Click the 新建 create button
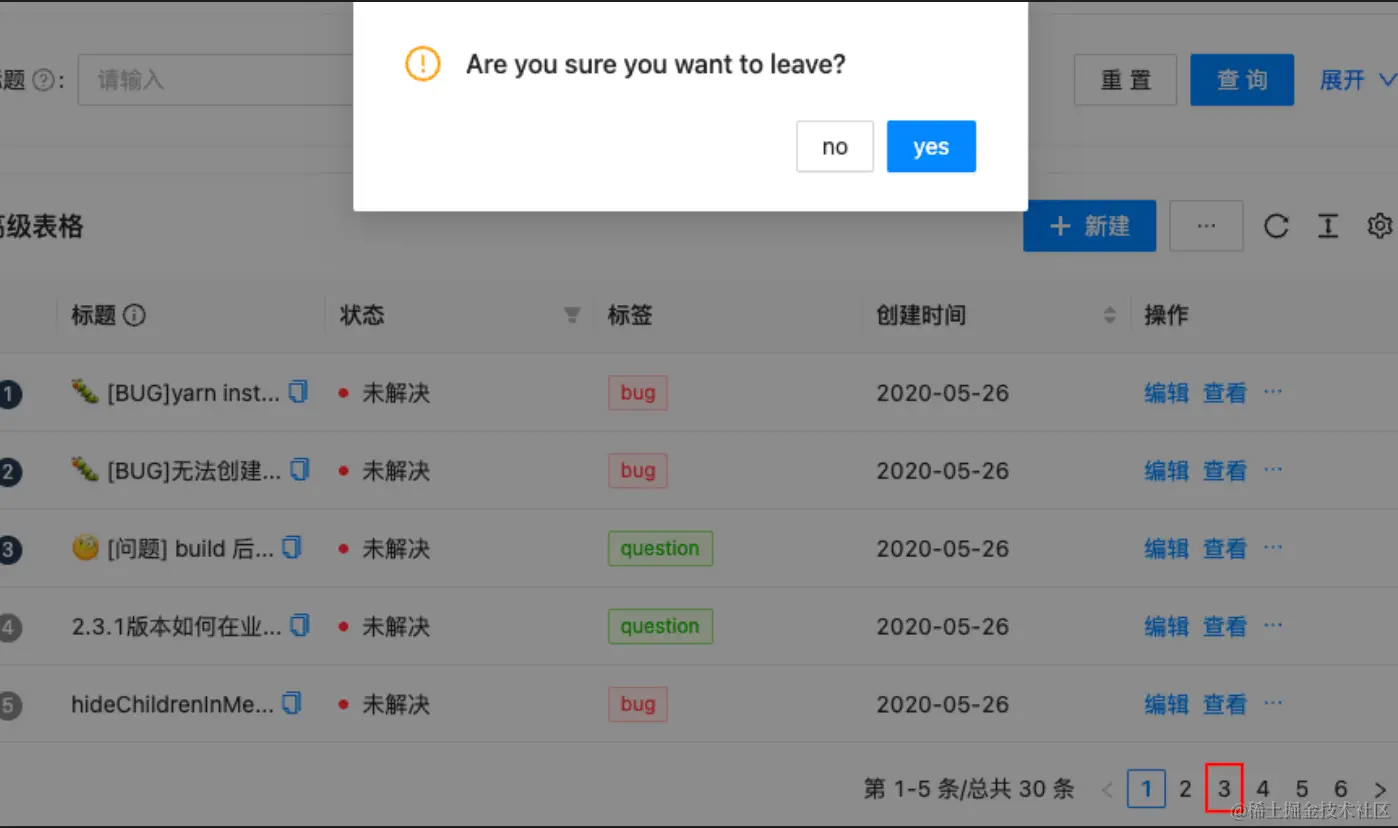The image size is (1398, 828). click(x=1089, y=226)
